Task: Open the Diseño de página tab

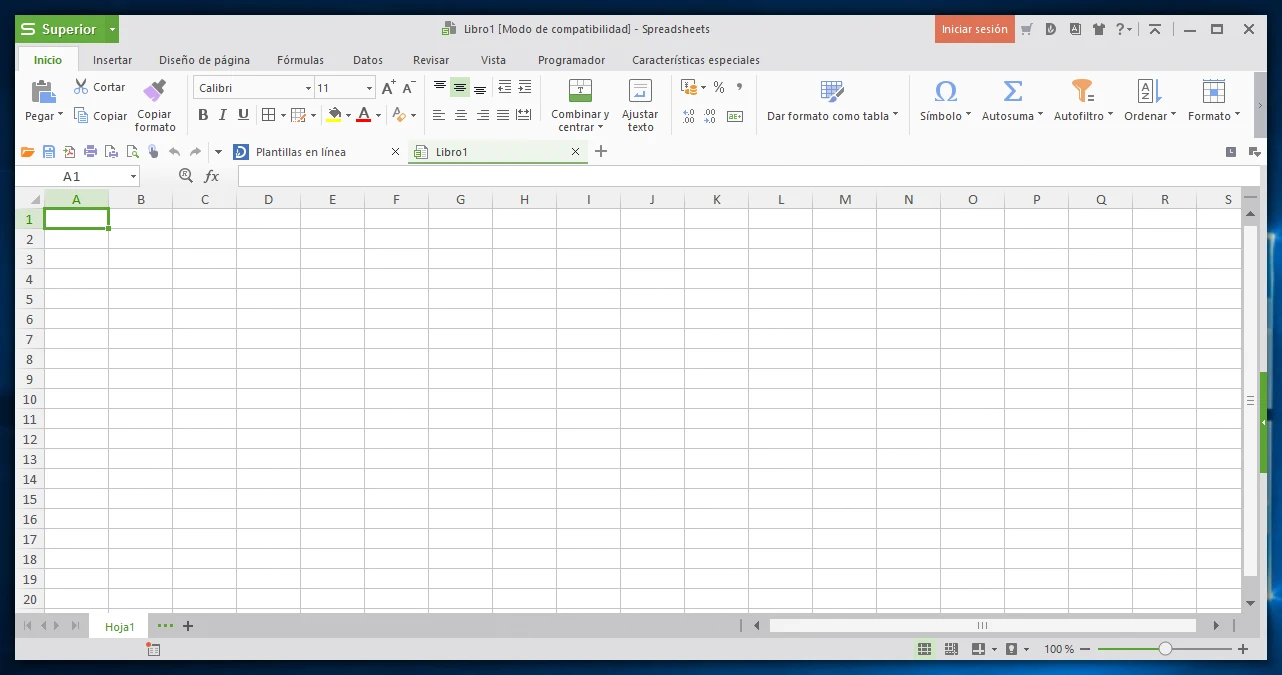Action: pyautogui.click(x=204, y=60)
